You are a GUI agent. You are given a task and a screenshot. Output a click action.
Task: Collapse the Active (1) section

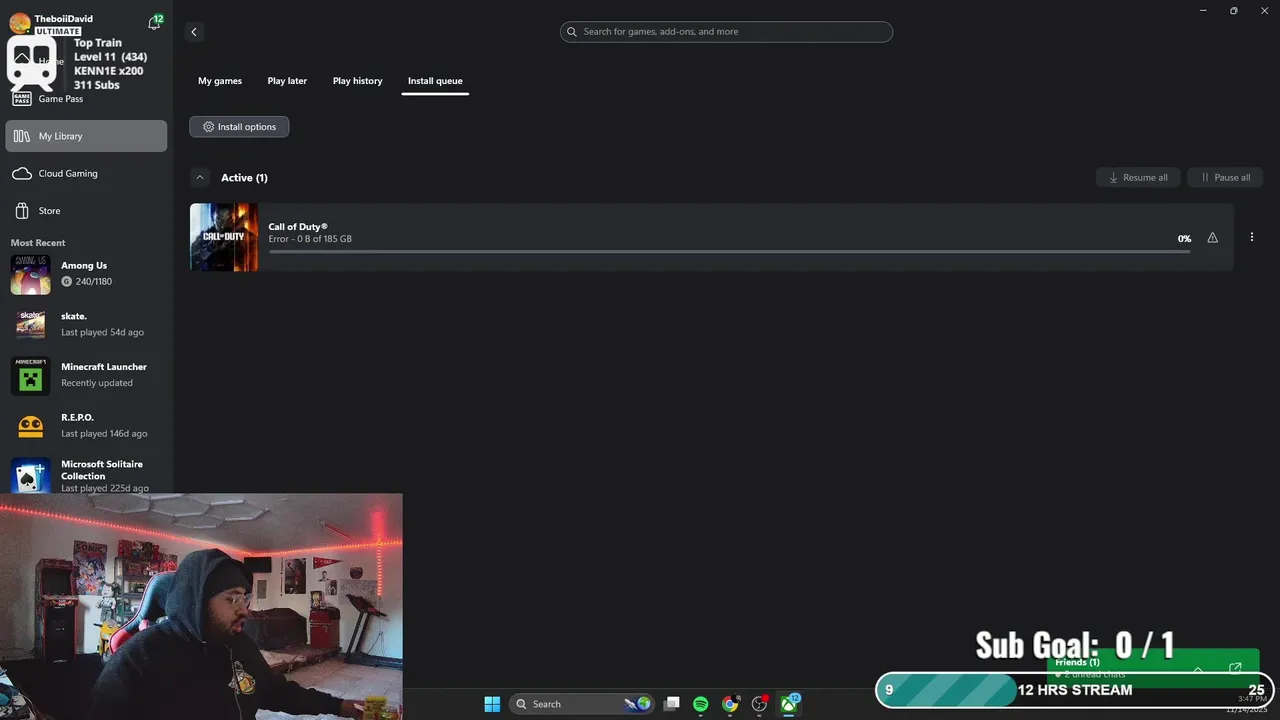pyautogui.click(x=200, y=177)
